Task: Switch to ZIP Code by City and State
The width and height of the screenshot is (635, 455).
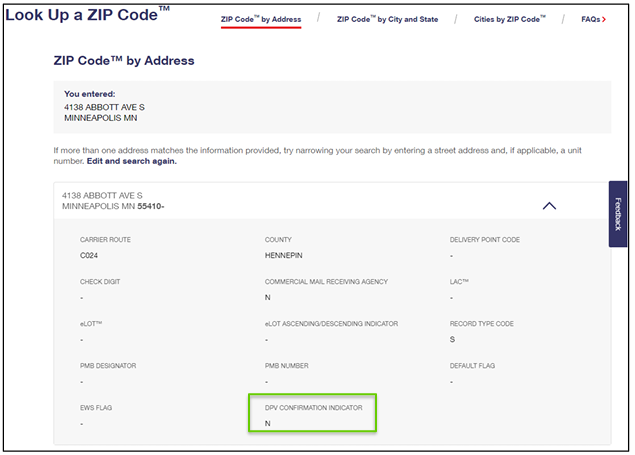Action: [387, 19]
